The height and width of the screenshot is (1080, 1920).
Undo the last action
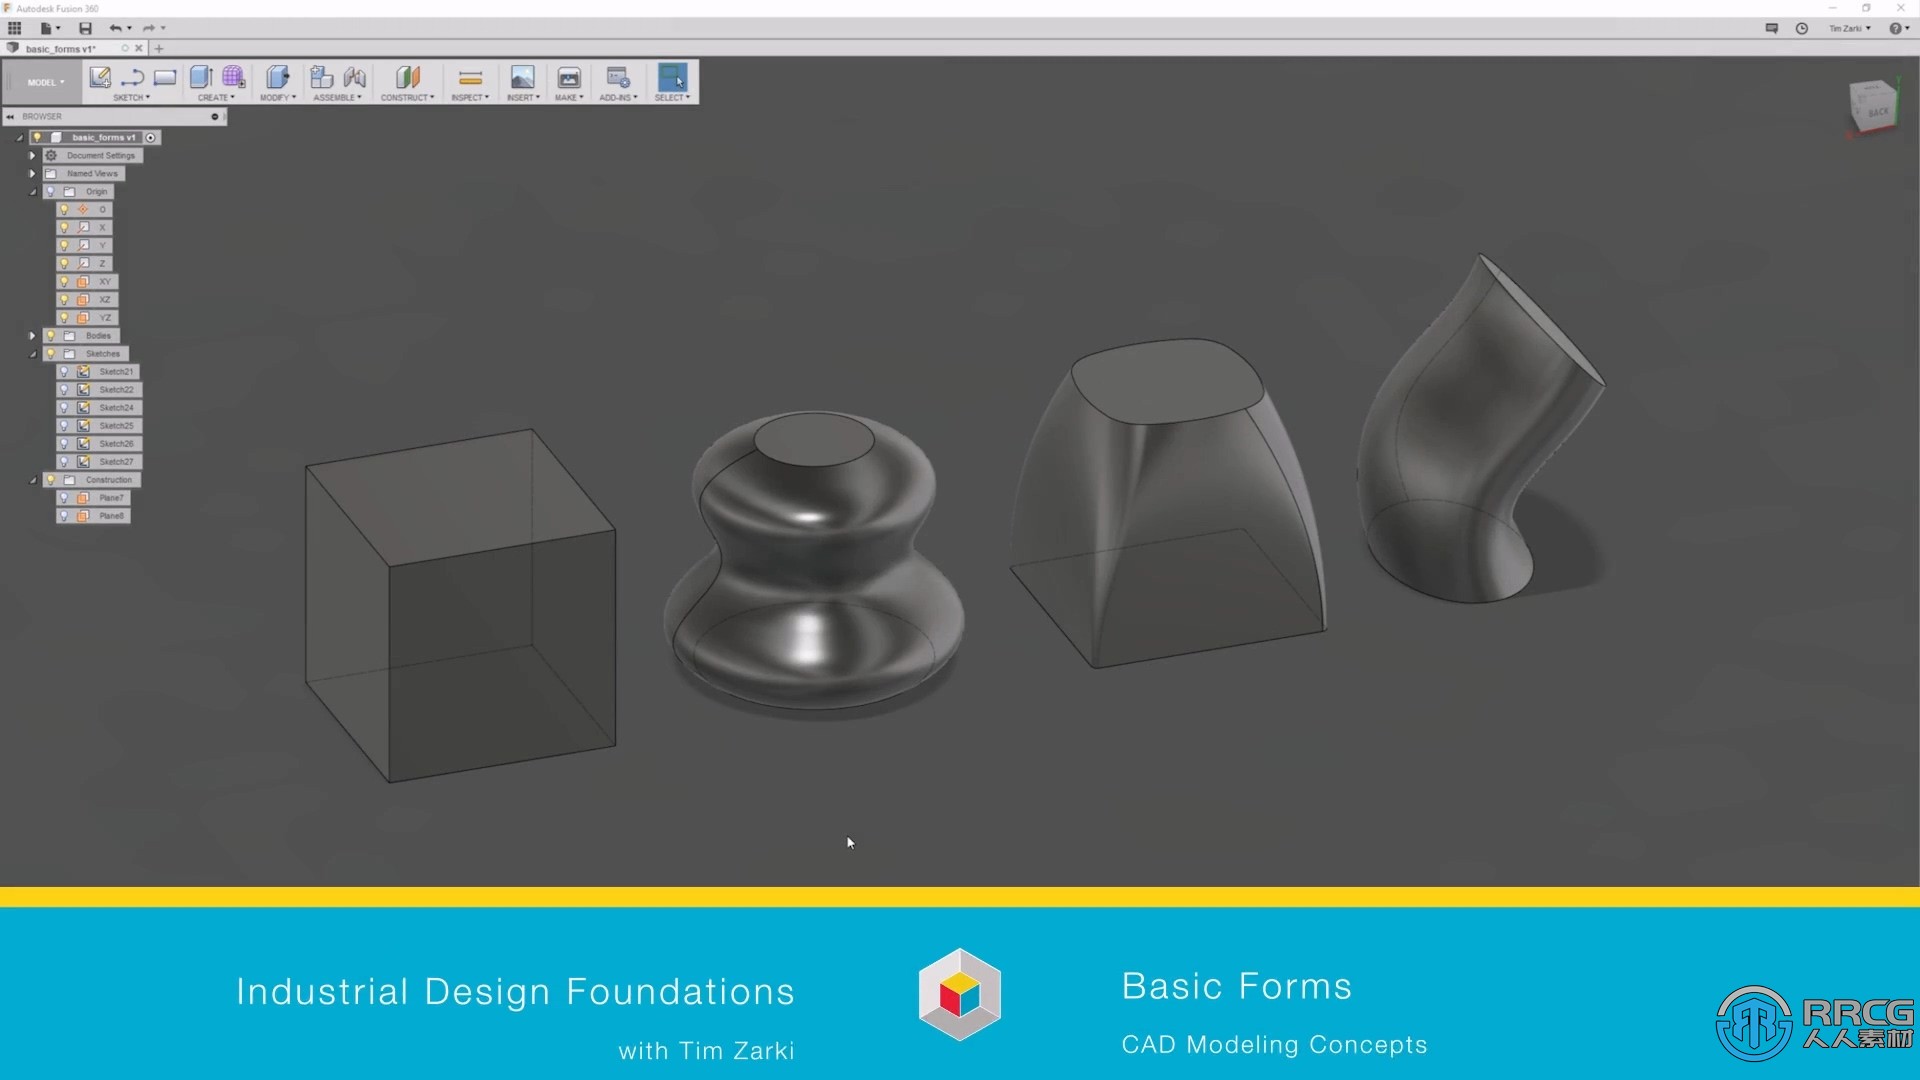coord(115,28)
